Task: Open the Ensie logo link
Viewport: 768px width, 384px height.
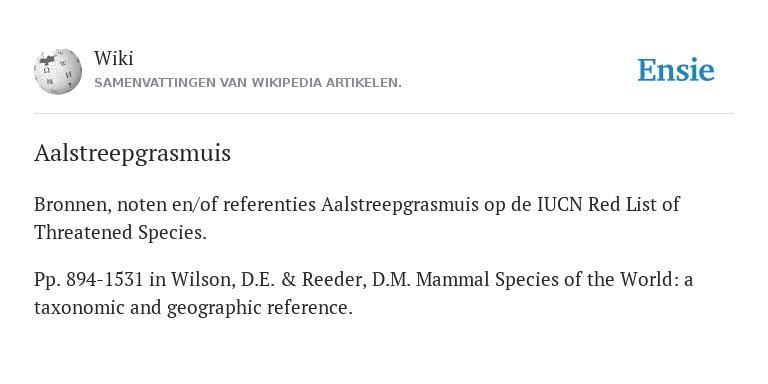Action: [676, 70]
